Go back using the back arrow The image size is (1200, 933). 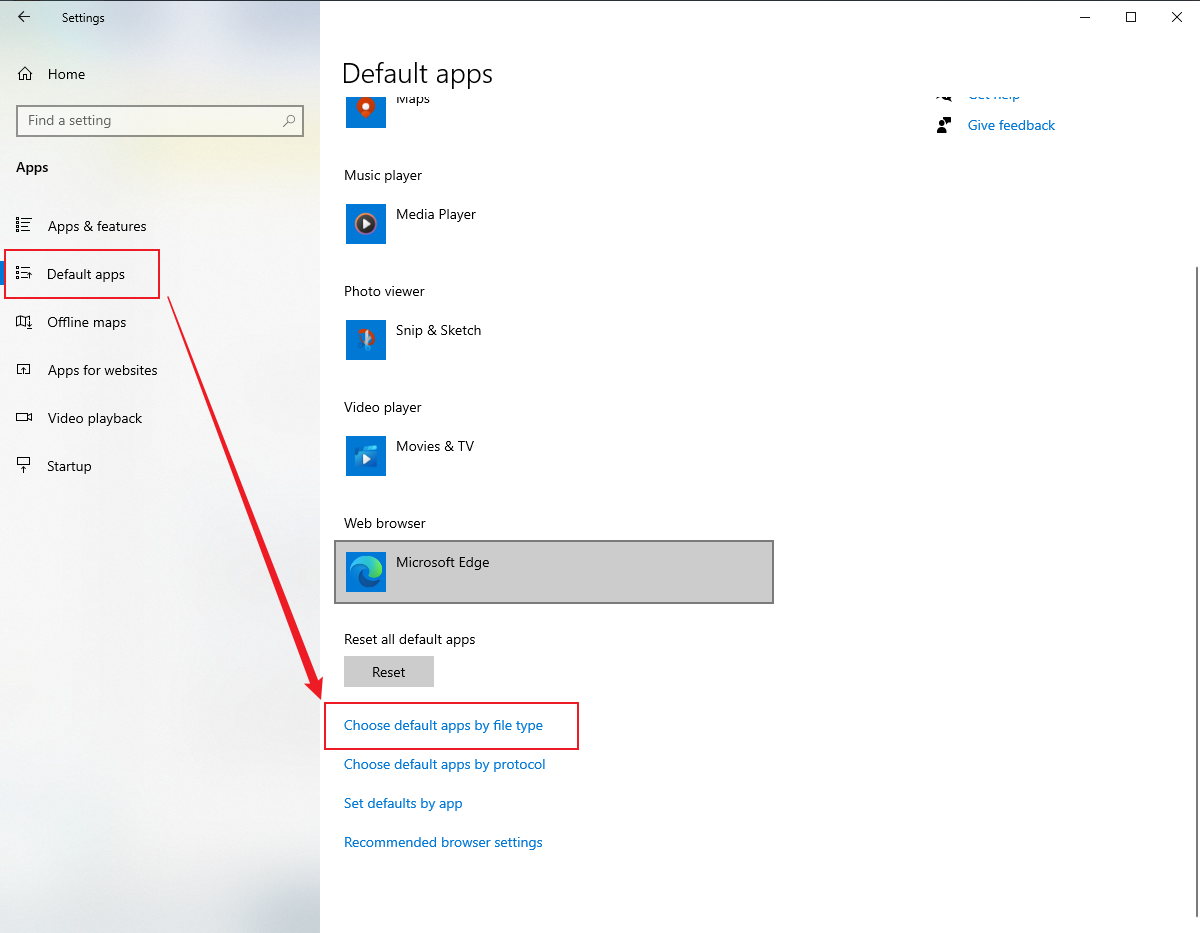24,17
